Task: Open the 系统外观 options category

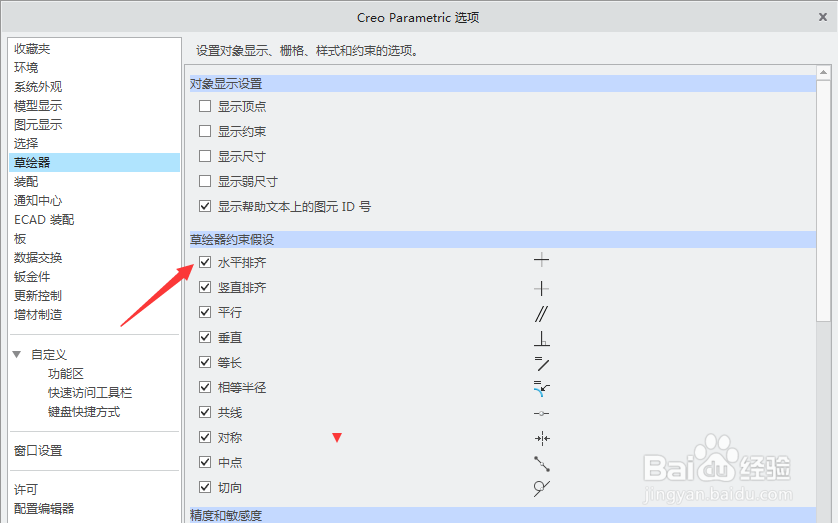Action: (38, 87)
